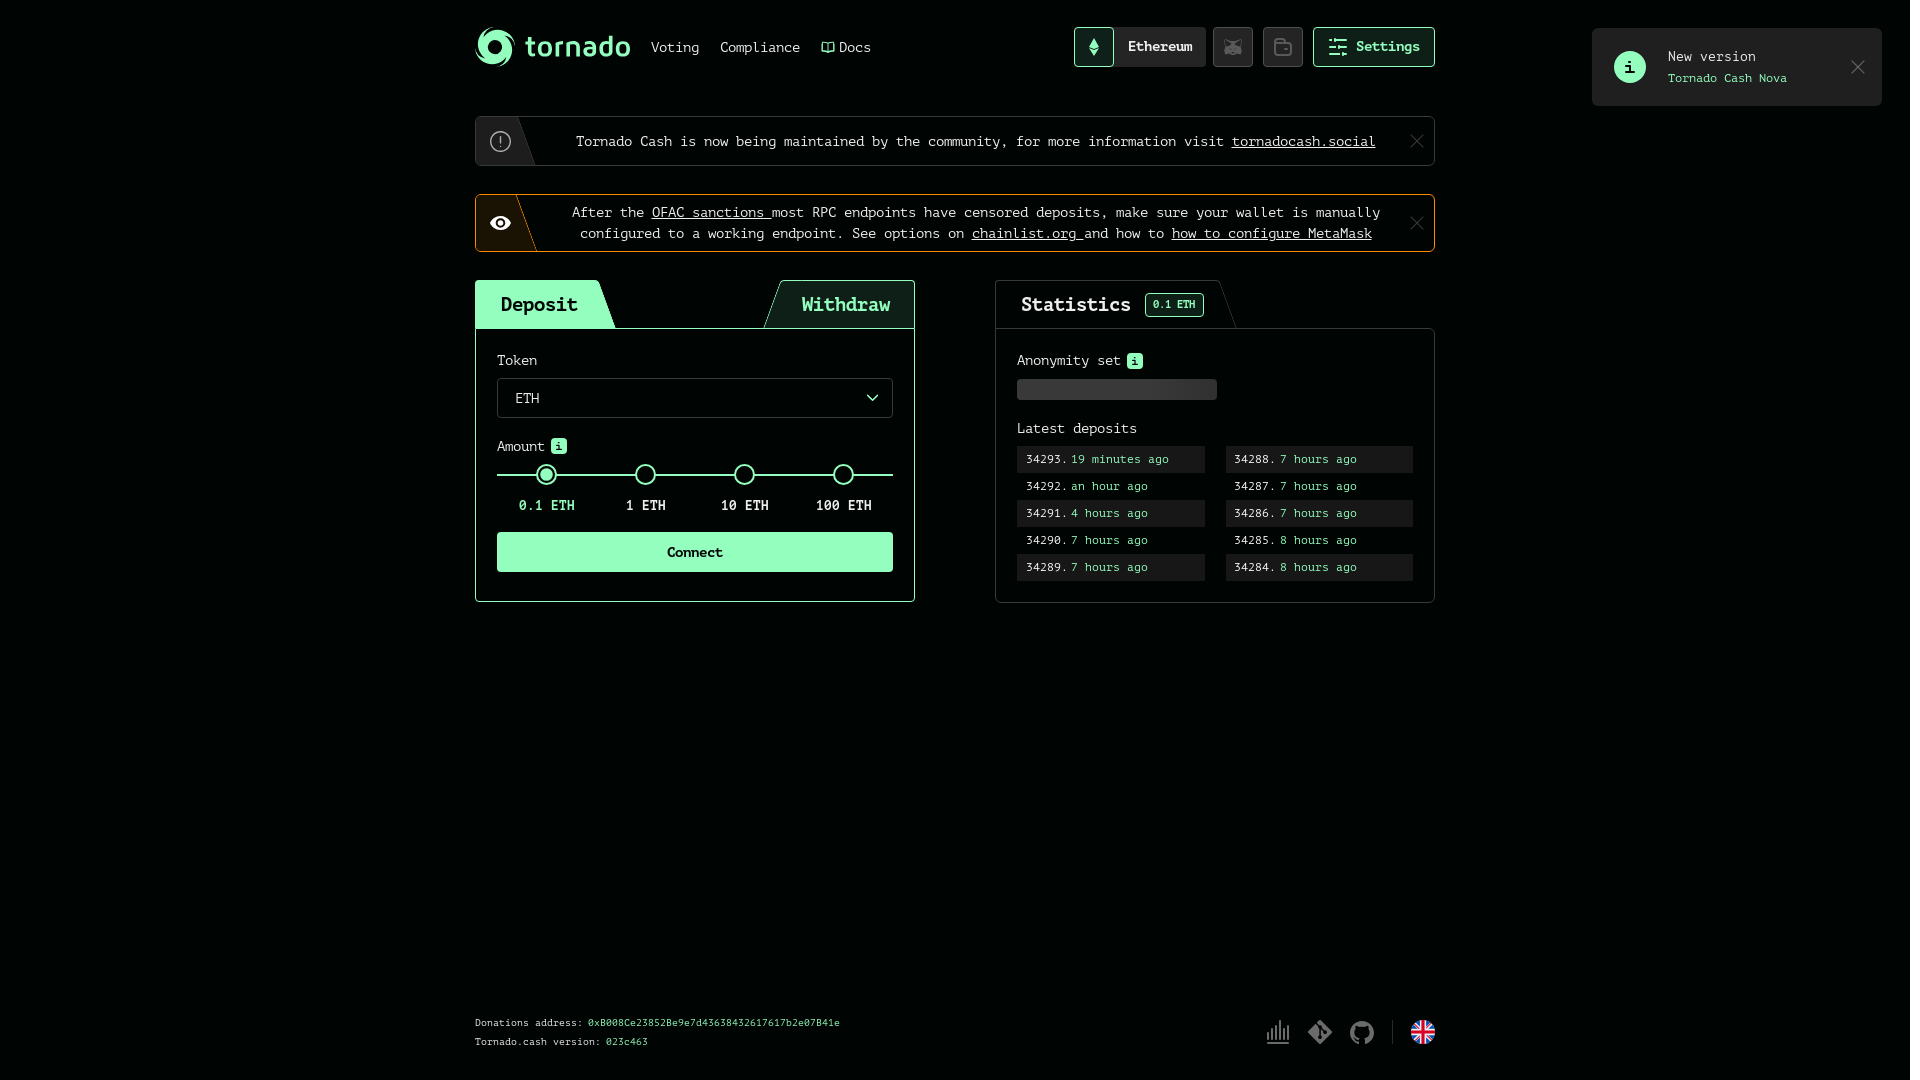Click the Anonymity set info icon
Image resolution: width=1920 pixels, height=1080 pixels.
click(1134, 361)
